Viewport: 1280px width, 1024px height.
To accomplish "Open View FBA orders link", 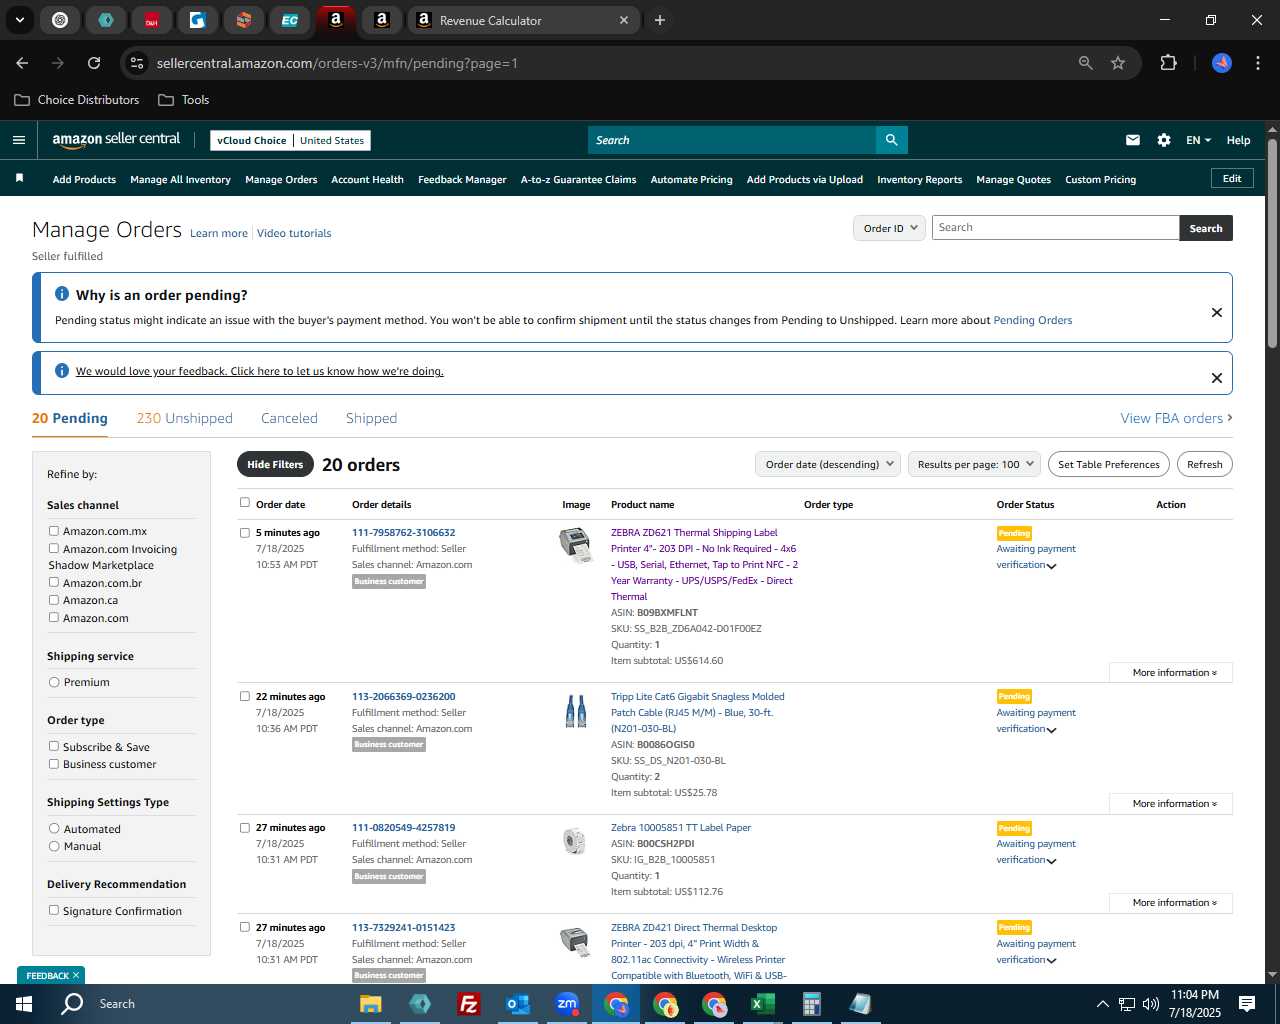I will pos(1176,418).
